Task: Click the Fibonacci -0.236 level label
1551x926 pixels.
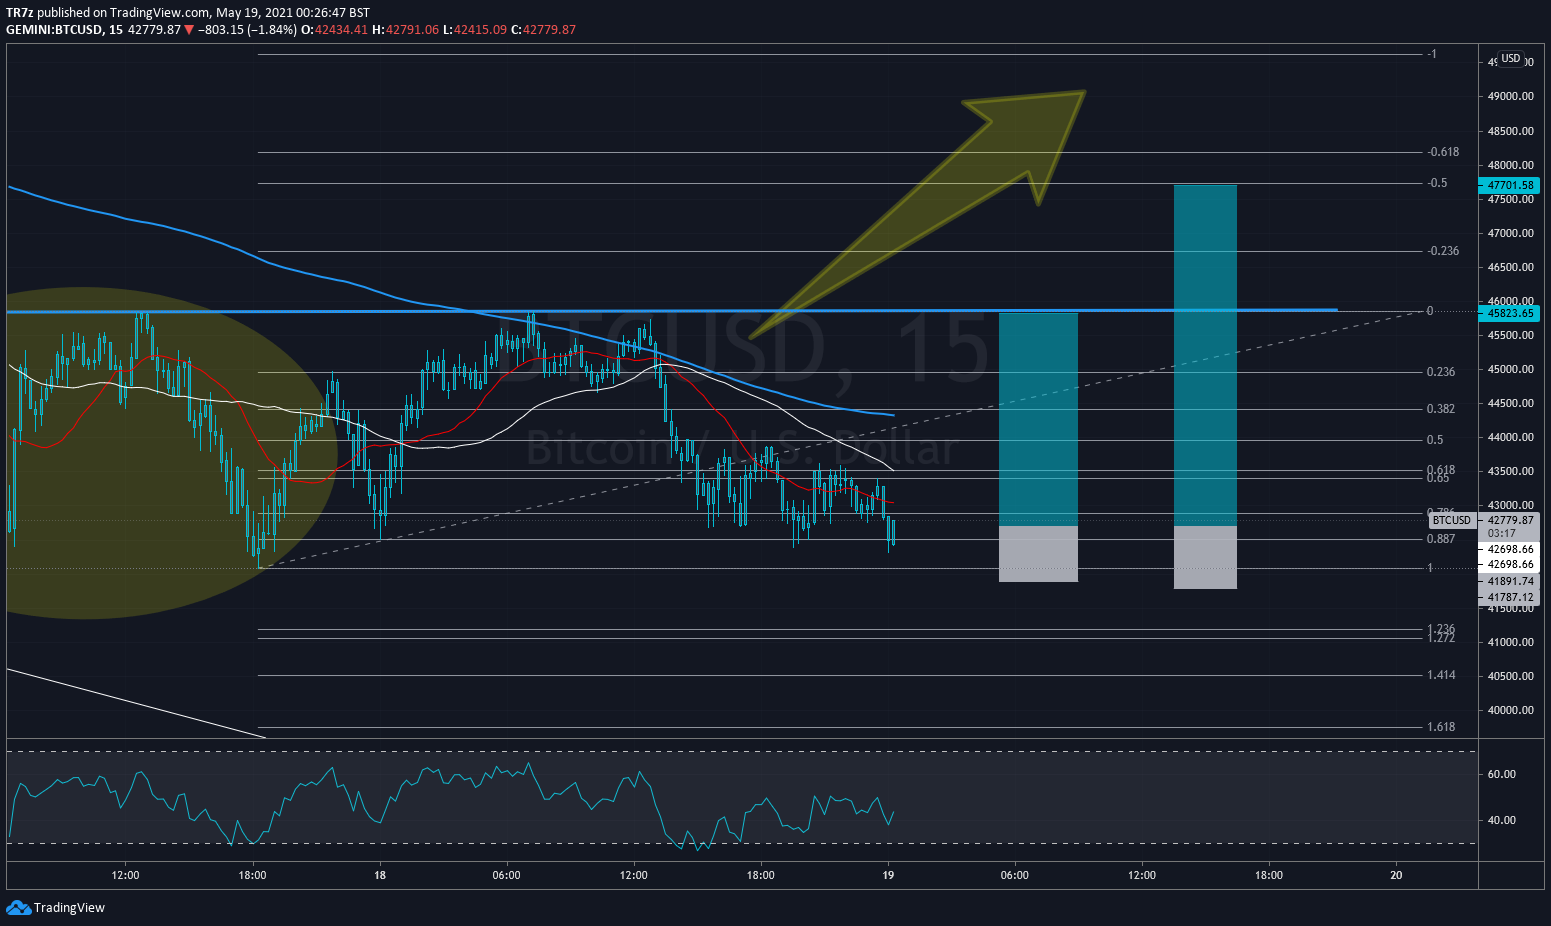Action: click(x=1443, y=251)
